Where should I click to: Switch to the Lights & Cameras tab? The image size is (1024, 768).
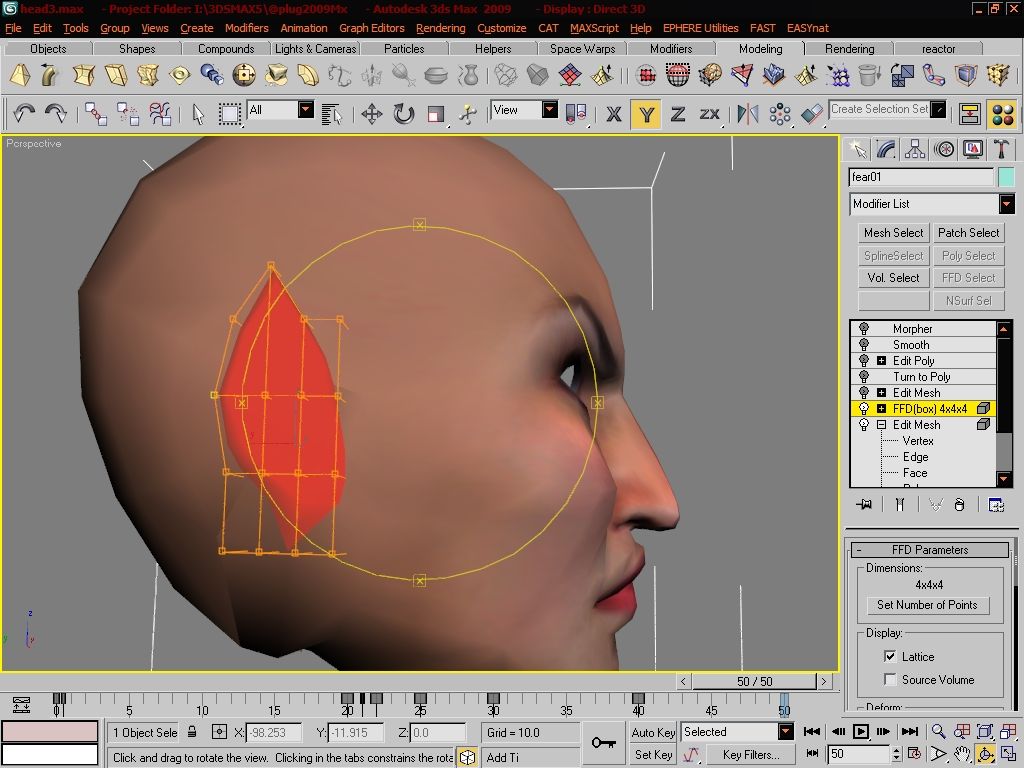(315, 48)
